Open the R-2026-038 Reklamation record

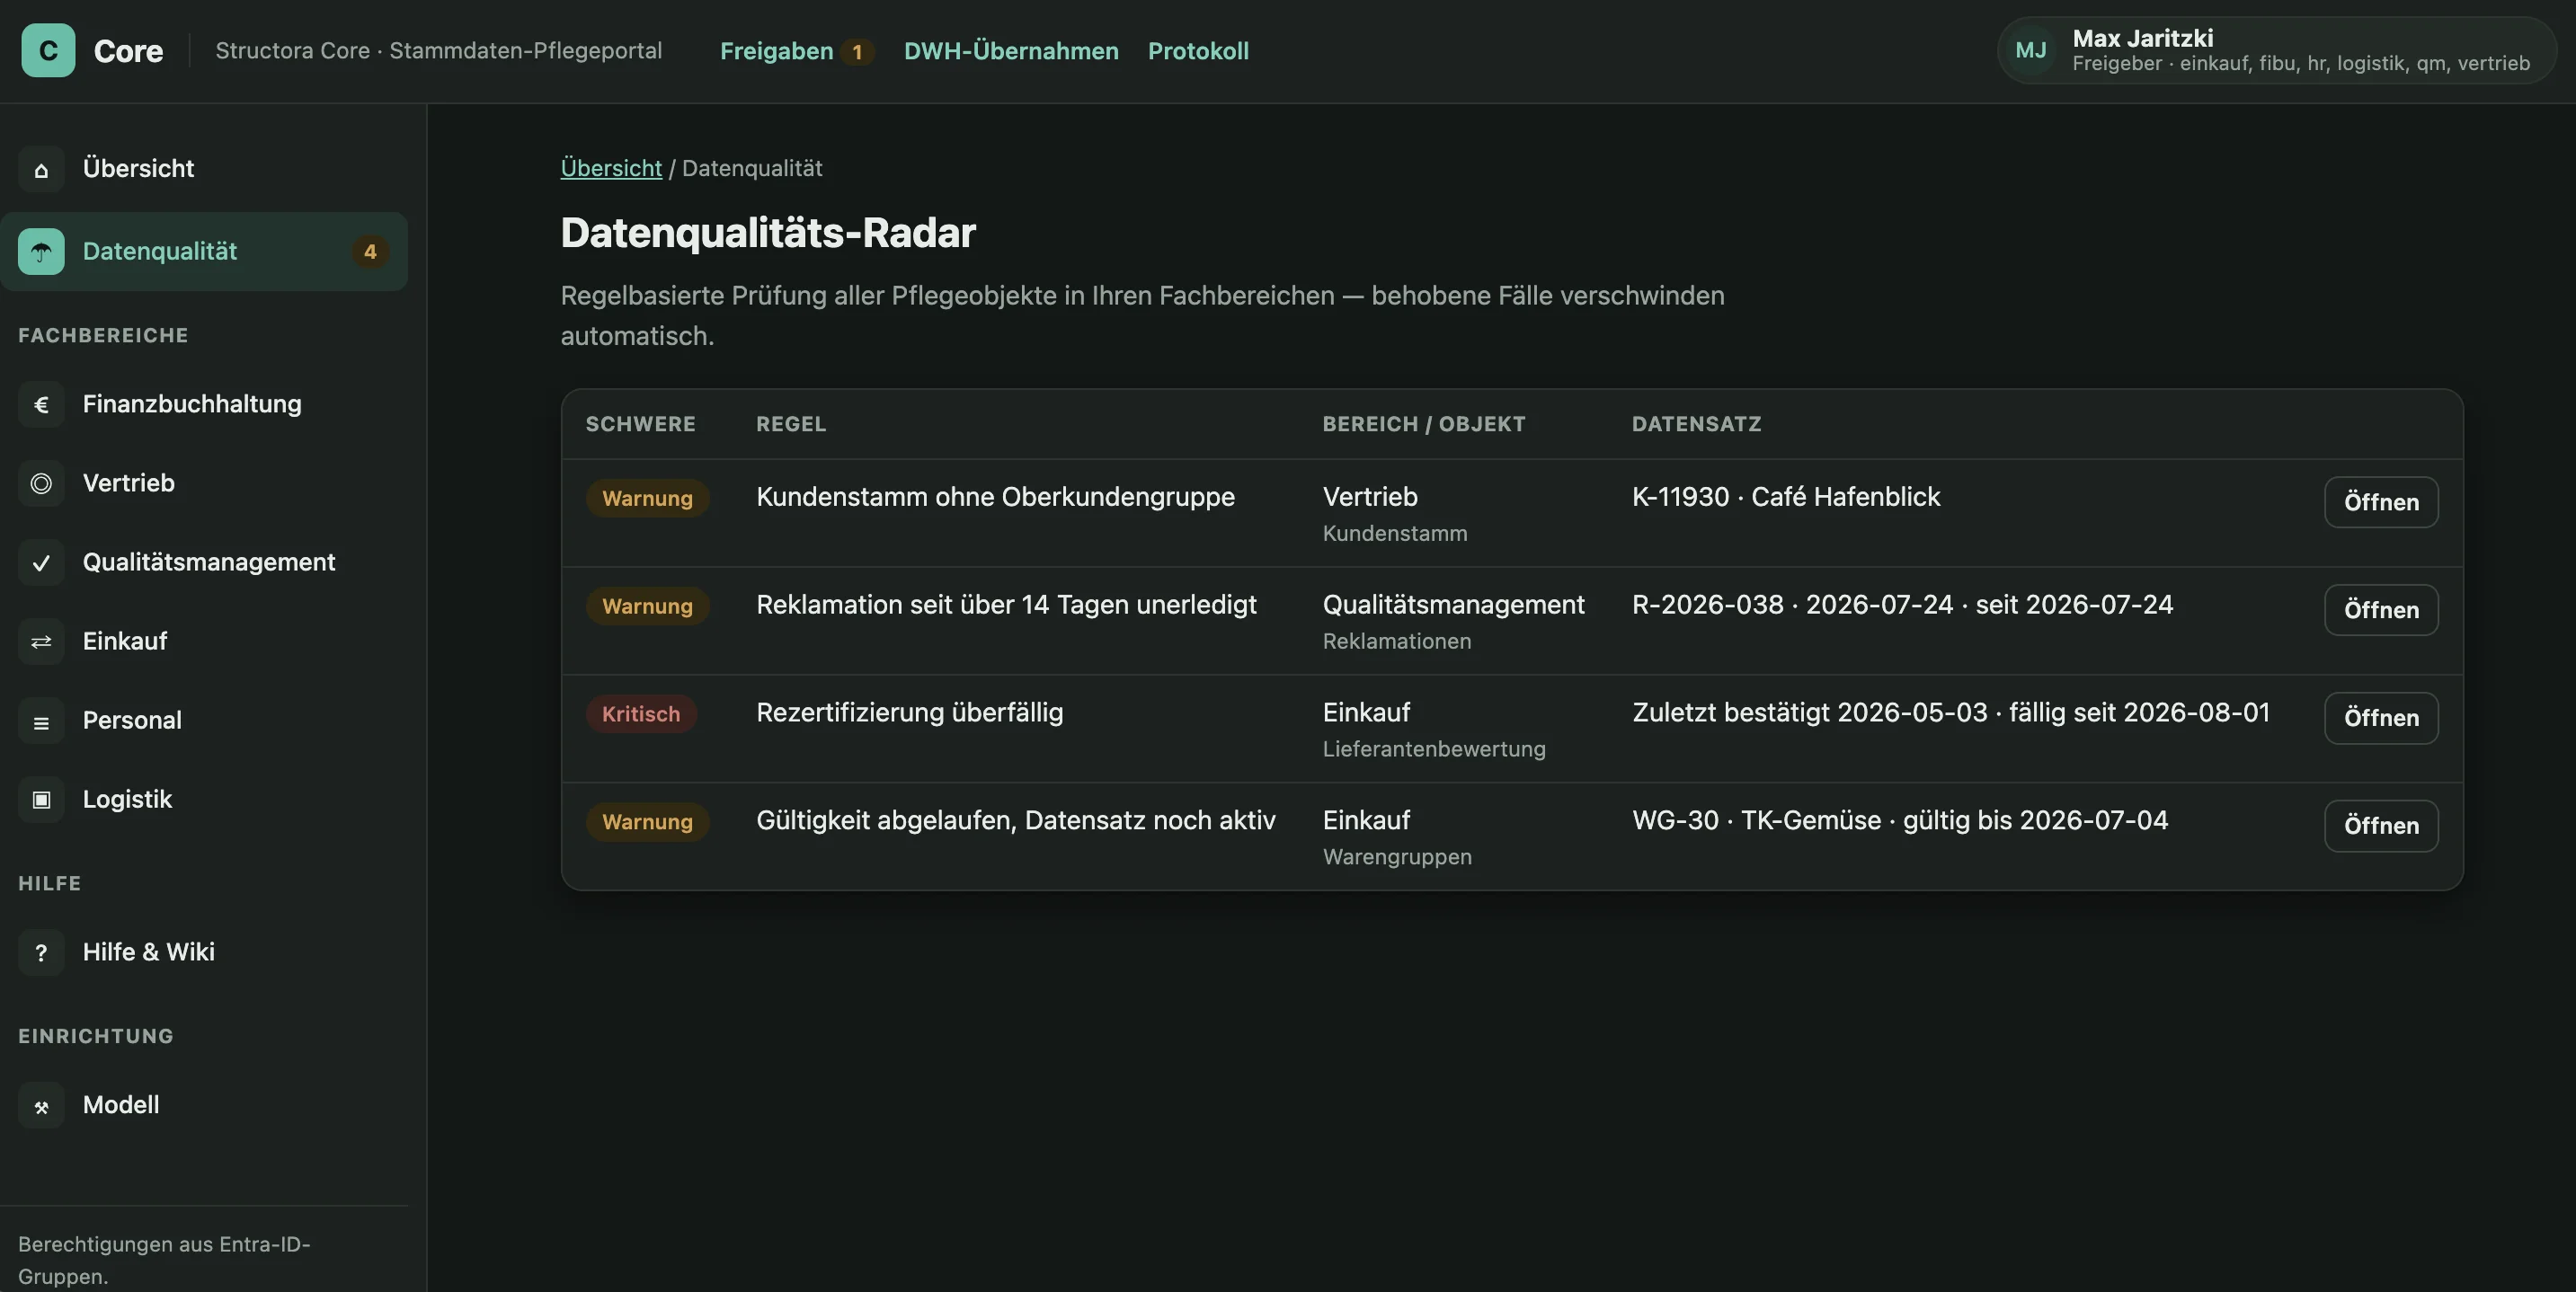tap(2381, 610)
